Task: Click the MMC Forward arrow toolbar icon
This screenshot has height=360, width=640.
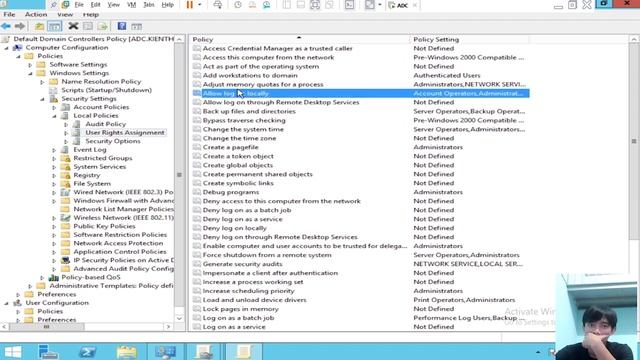Action: tap(20, 27)
